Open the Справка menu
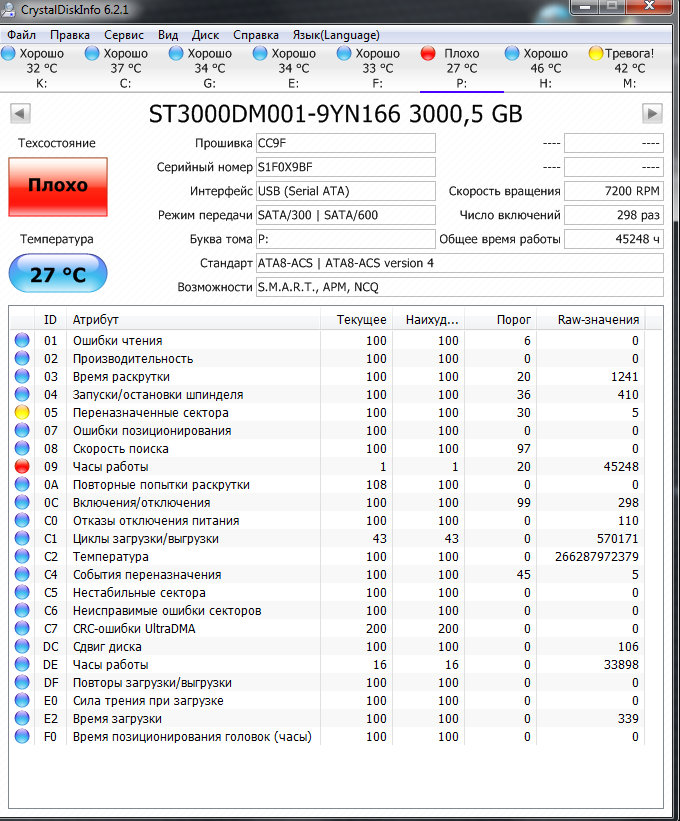This screenshot has width=680, height=821. click(x=255, y=35)
